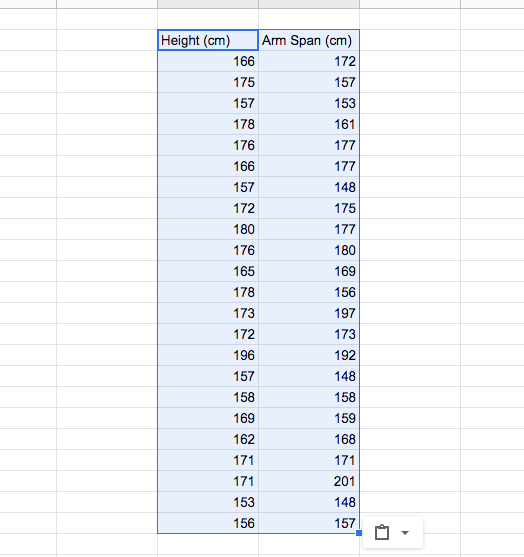Click the arm span cell showing 192
524x557 pixels.
[309, 355]
